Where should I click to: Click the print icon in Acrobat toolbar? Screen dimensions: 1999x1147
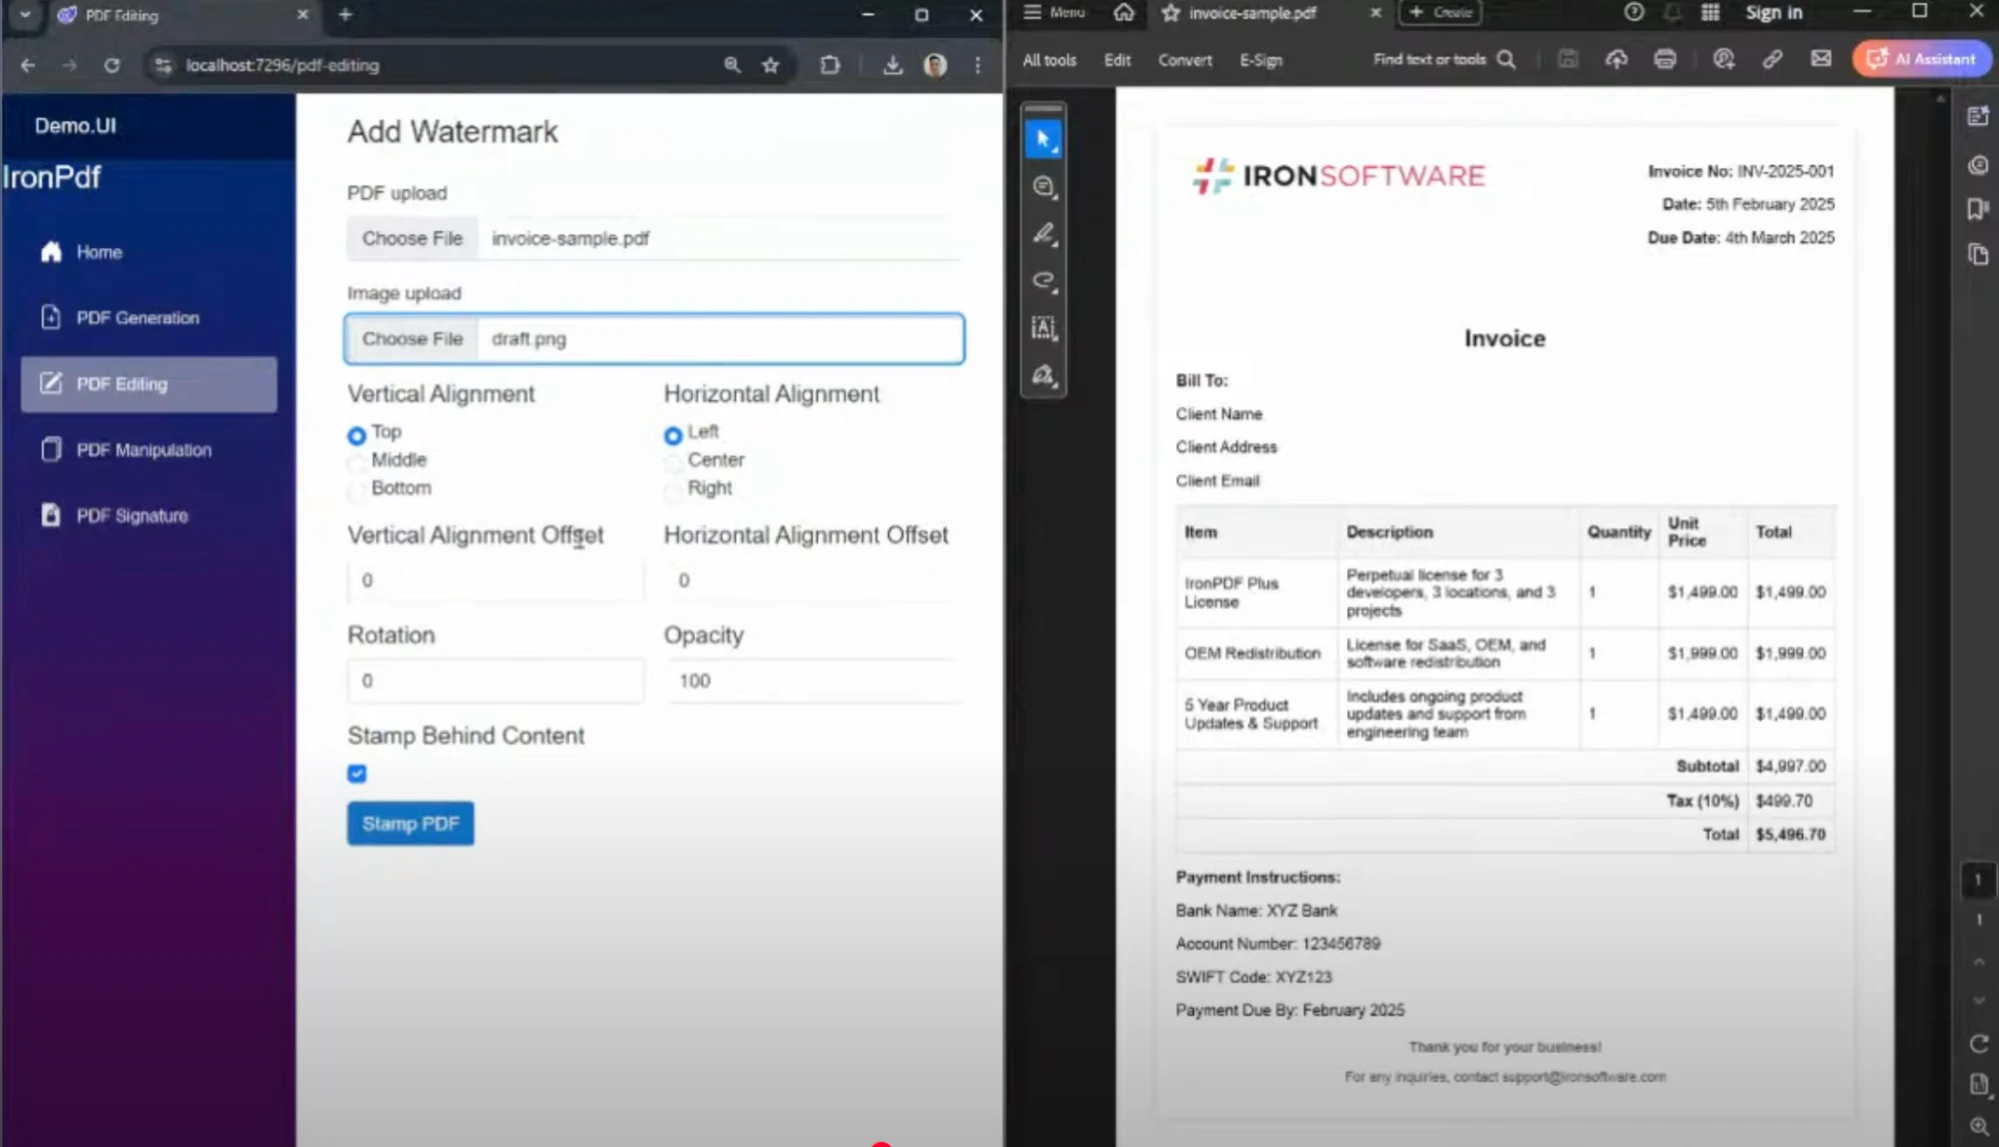tap(1664, 60)
